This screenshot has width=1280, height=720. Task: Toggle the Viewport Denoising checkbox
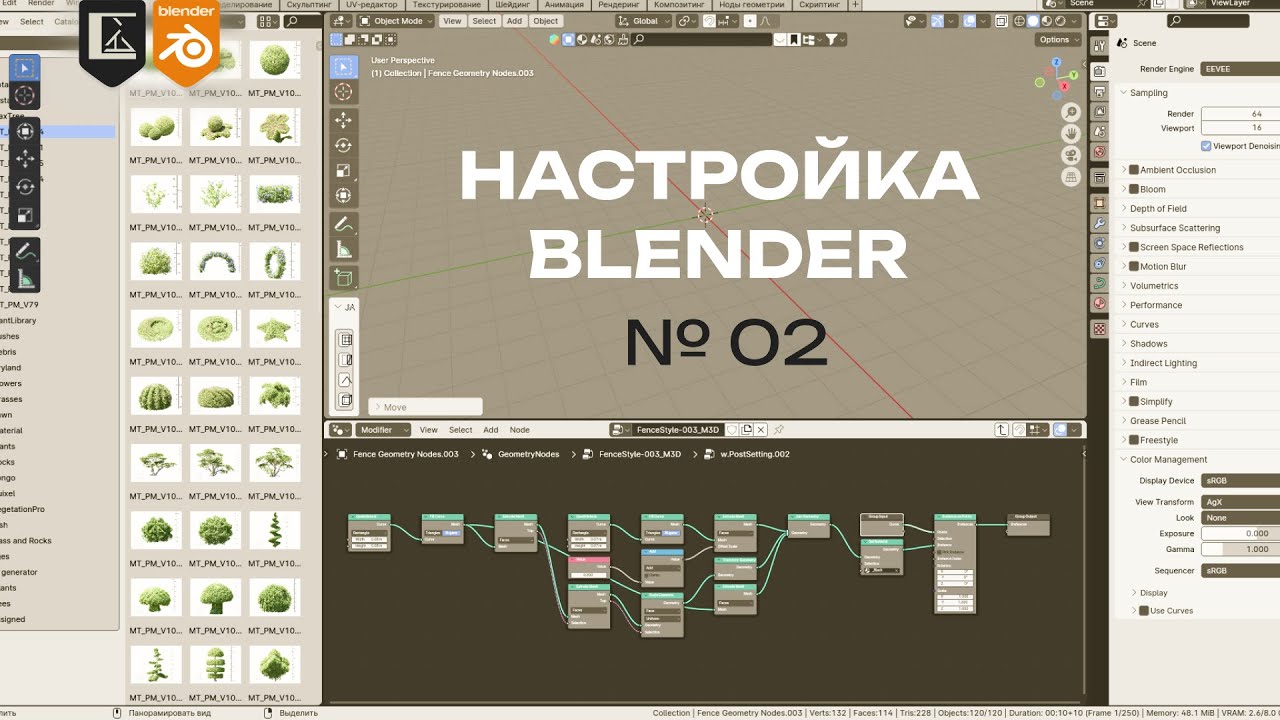click(x=1207, y=146)
